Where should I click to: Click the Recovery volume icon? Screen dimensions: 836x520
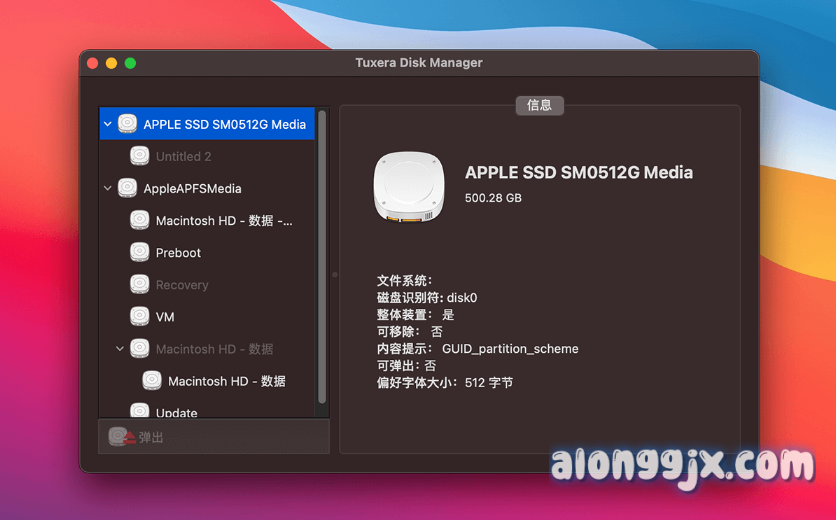click(140, 285)
